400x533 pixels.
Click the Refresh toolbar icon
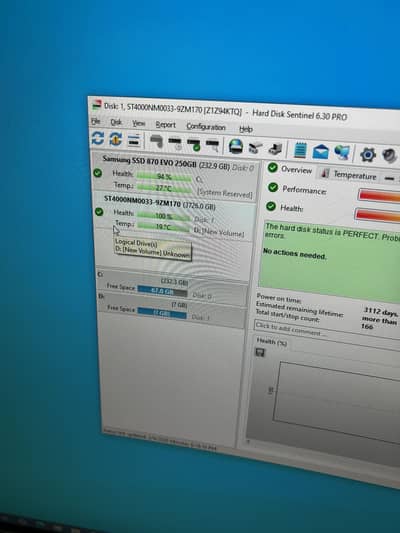(98, 138)
